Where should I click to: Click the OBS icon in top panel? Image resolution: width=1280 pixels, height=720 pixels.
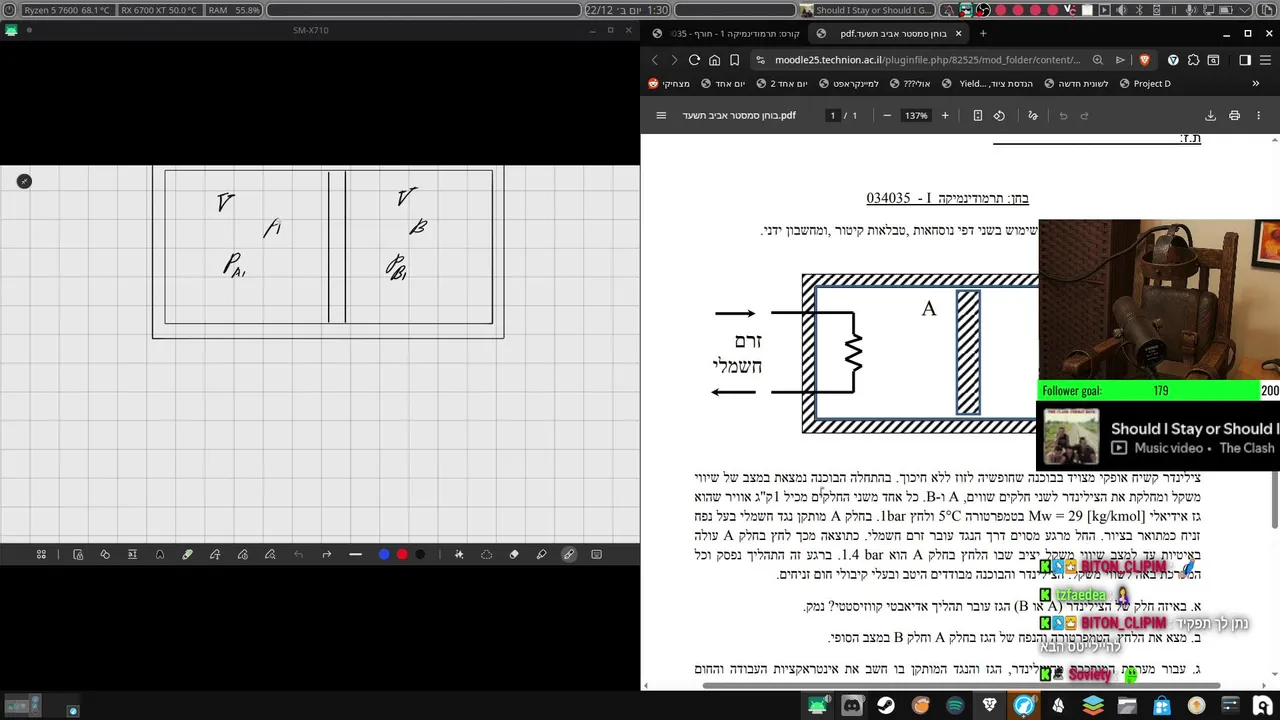(x=983, y=10)
